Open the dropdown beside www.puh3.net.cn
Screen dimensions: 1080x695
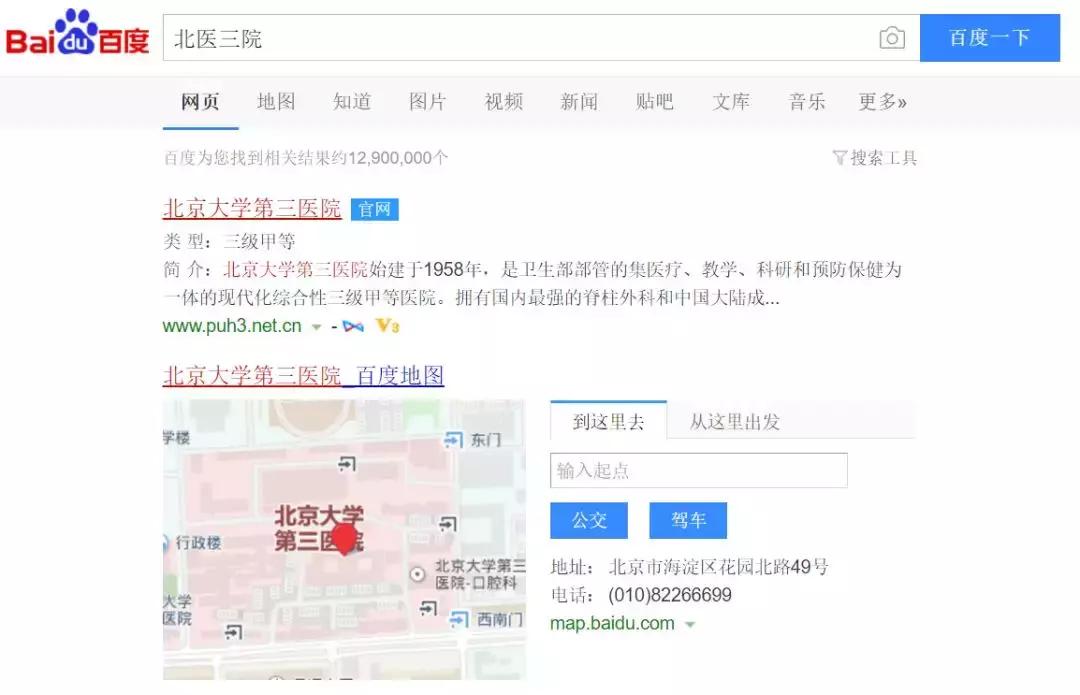pyautogui.click(x=317, y=326)
